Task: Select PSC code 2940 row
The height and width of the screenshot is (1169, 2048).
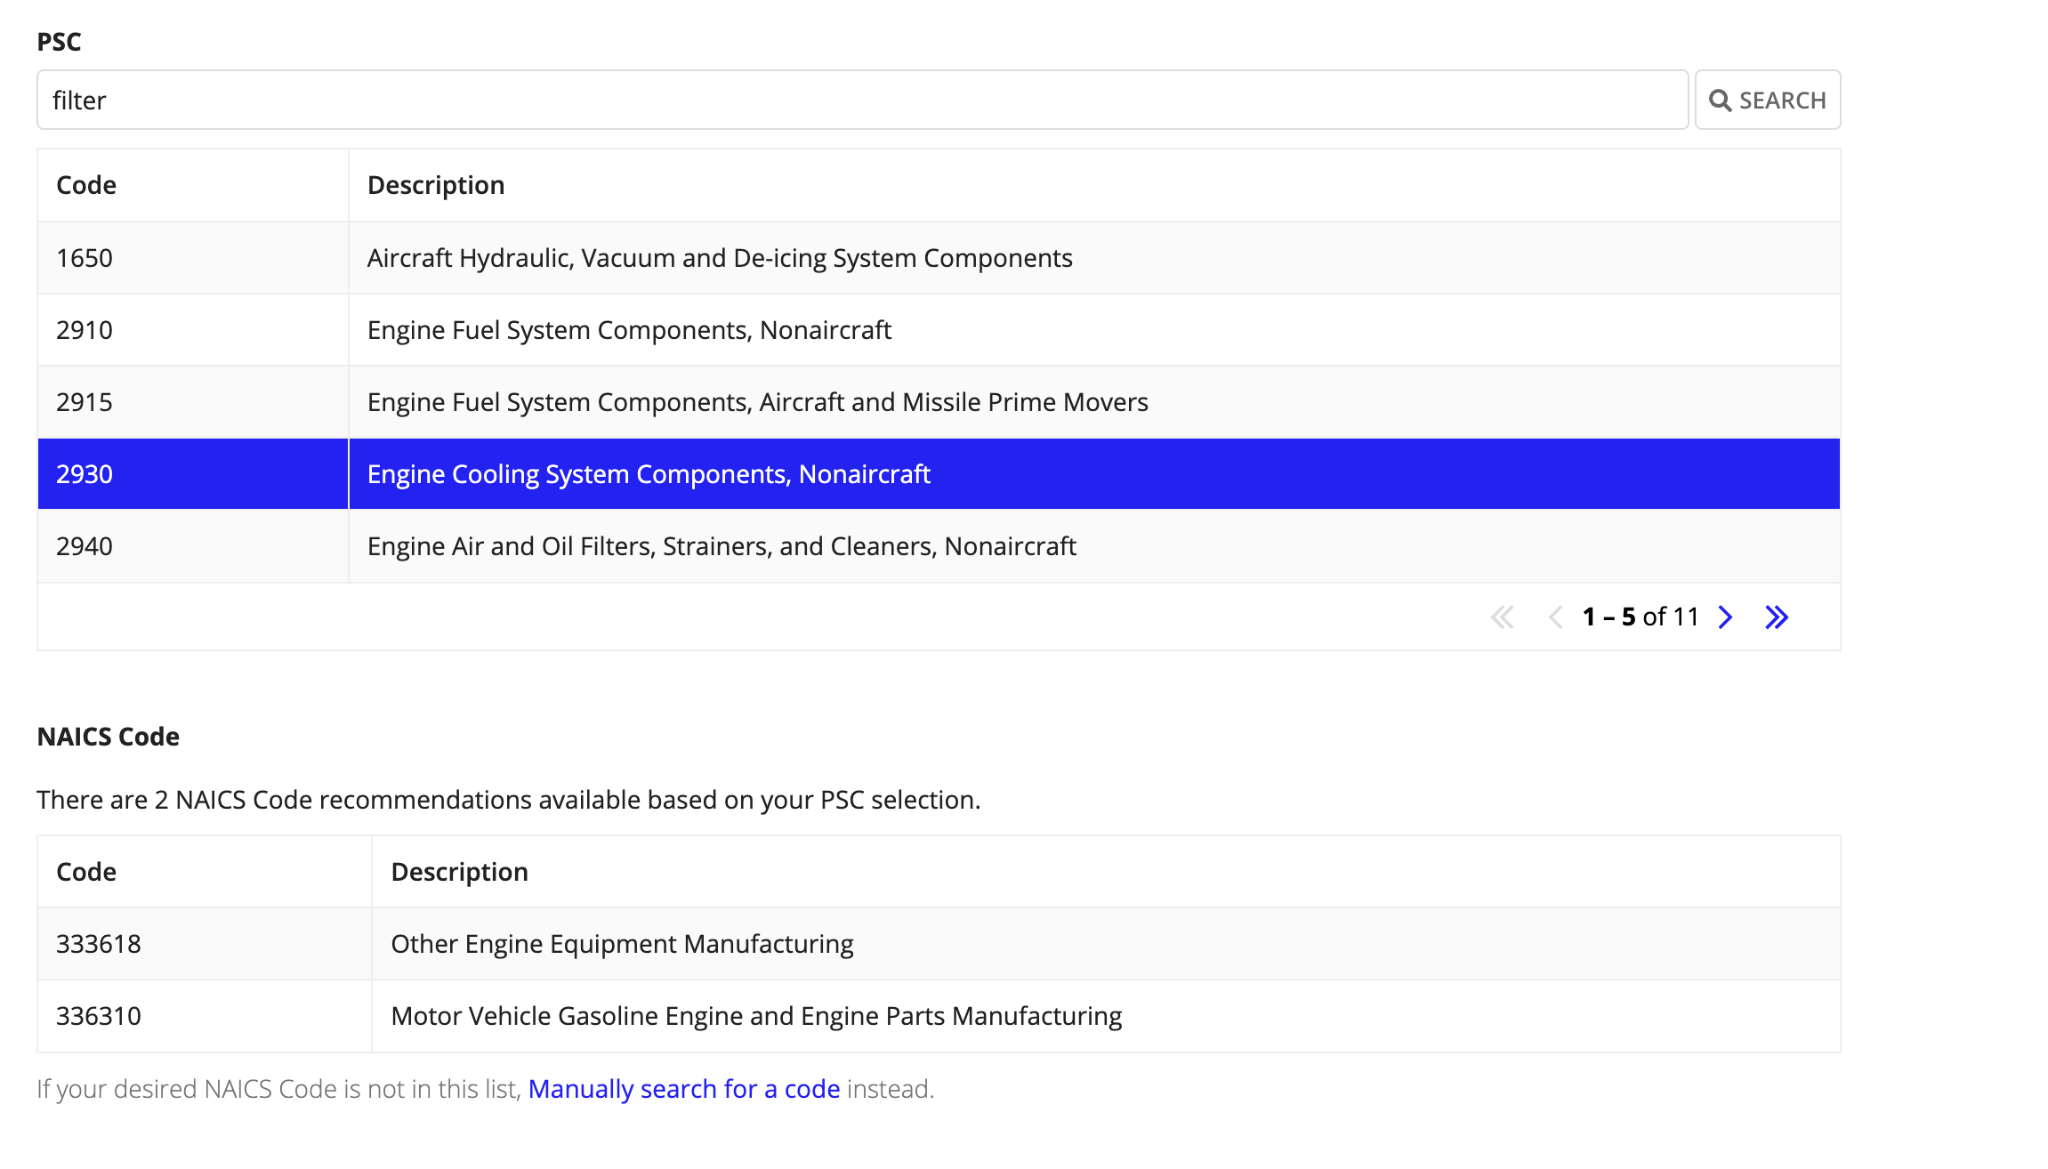Action: click(x=939, y=546)
